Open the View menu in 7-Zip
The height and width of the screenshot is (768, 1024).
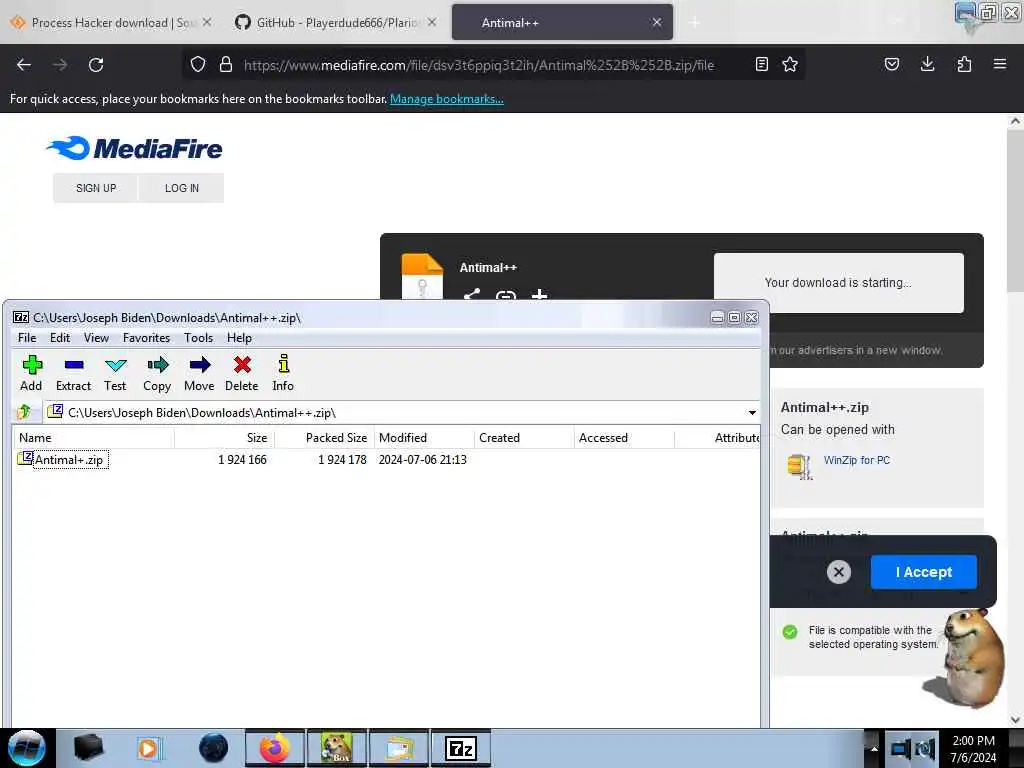pyautogui.click(x=96, y=338)
